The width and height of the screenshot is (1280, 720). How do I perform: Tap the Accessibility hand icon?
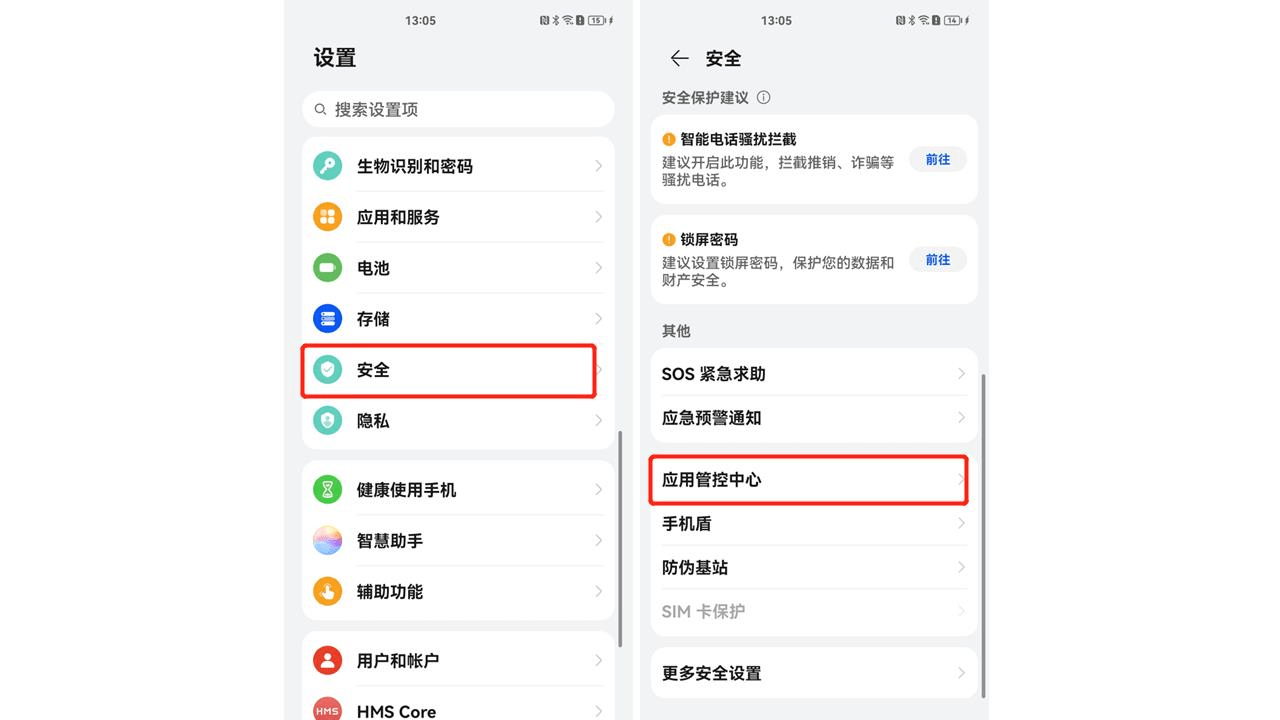[x=327, y=592]
